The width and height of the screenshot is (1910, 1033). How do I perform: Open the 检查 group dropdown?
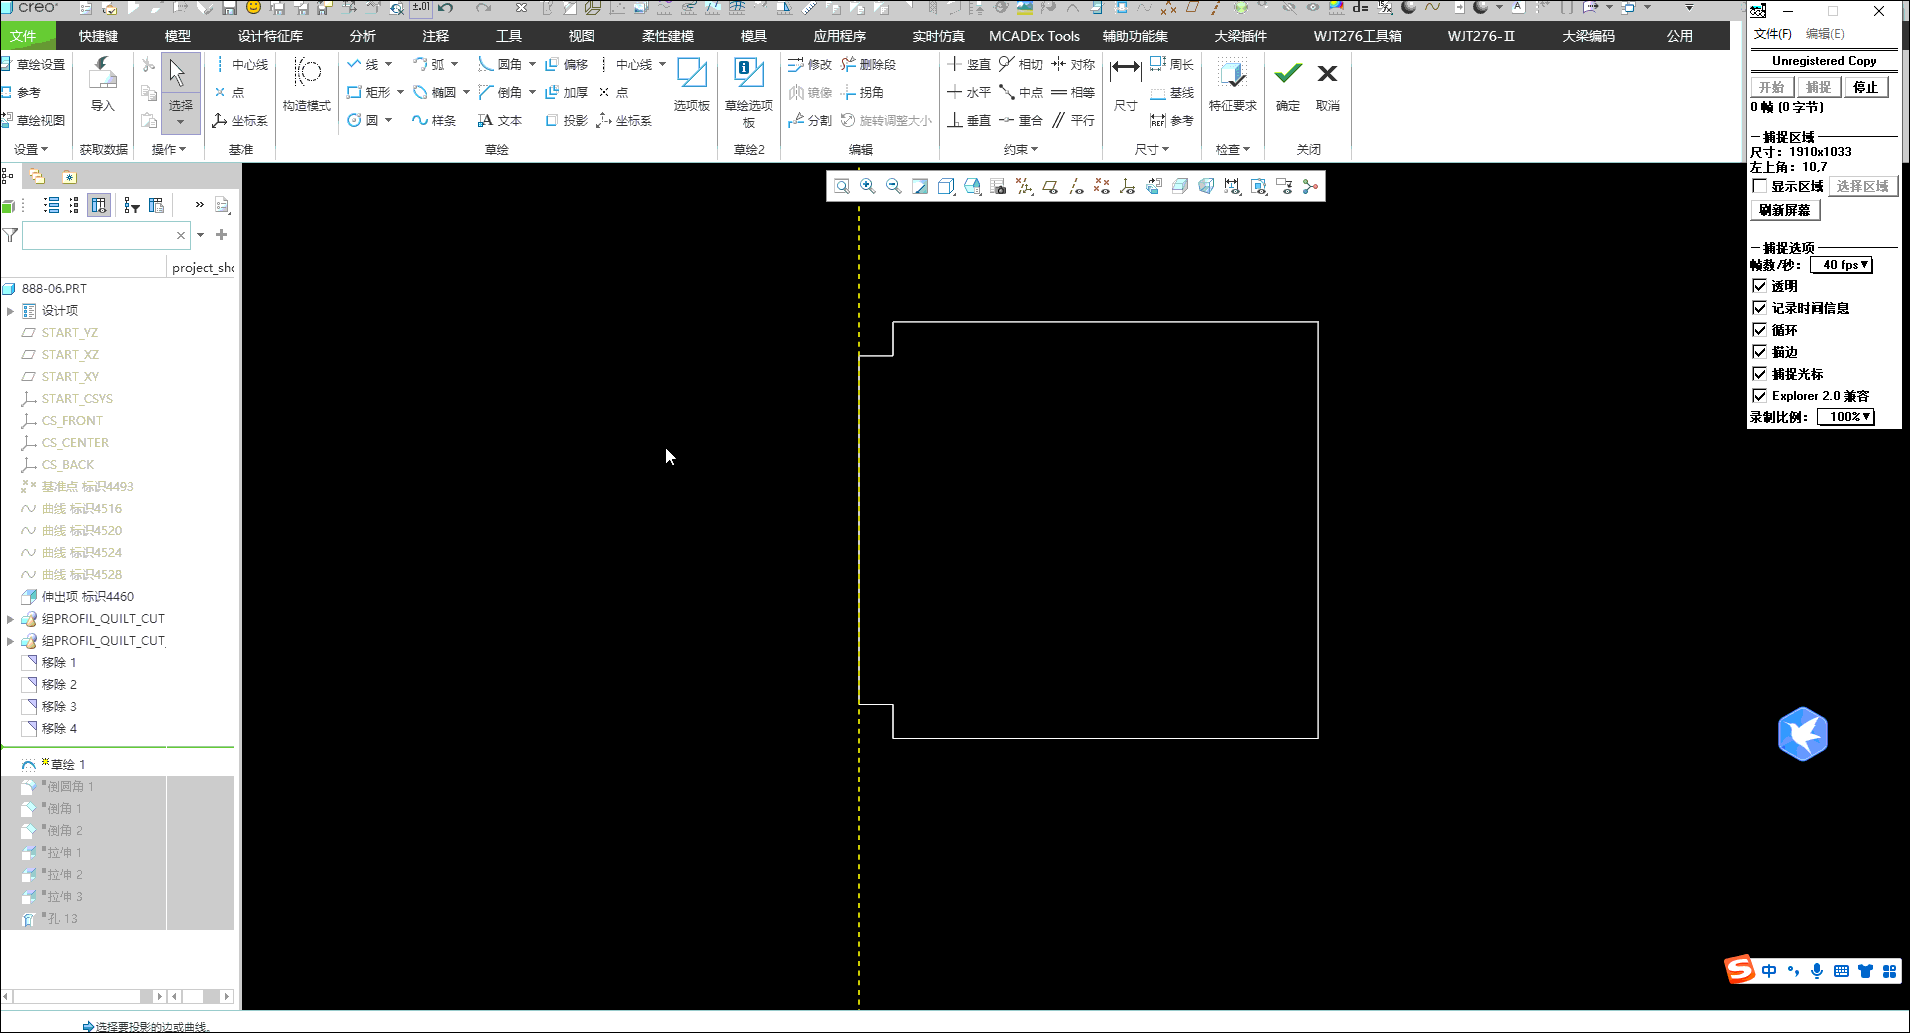1233,149
